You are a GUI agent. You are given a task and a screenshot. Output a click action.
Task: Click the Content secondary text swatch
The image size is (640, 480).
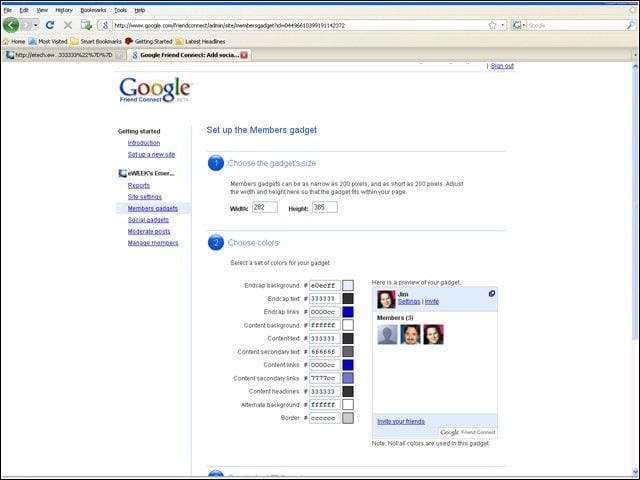click(x=348, y=351)
